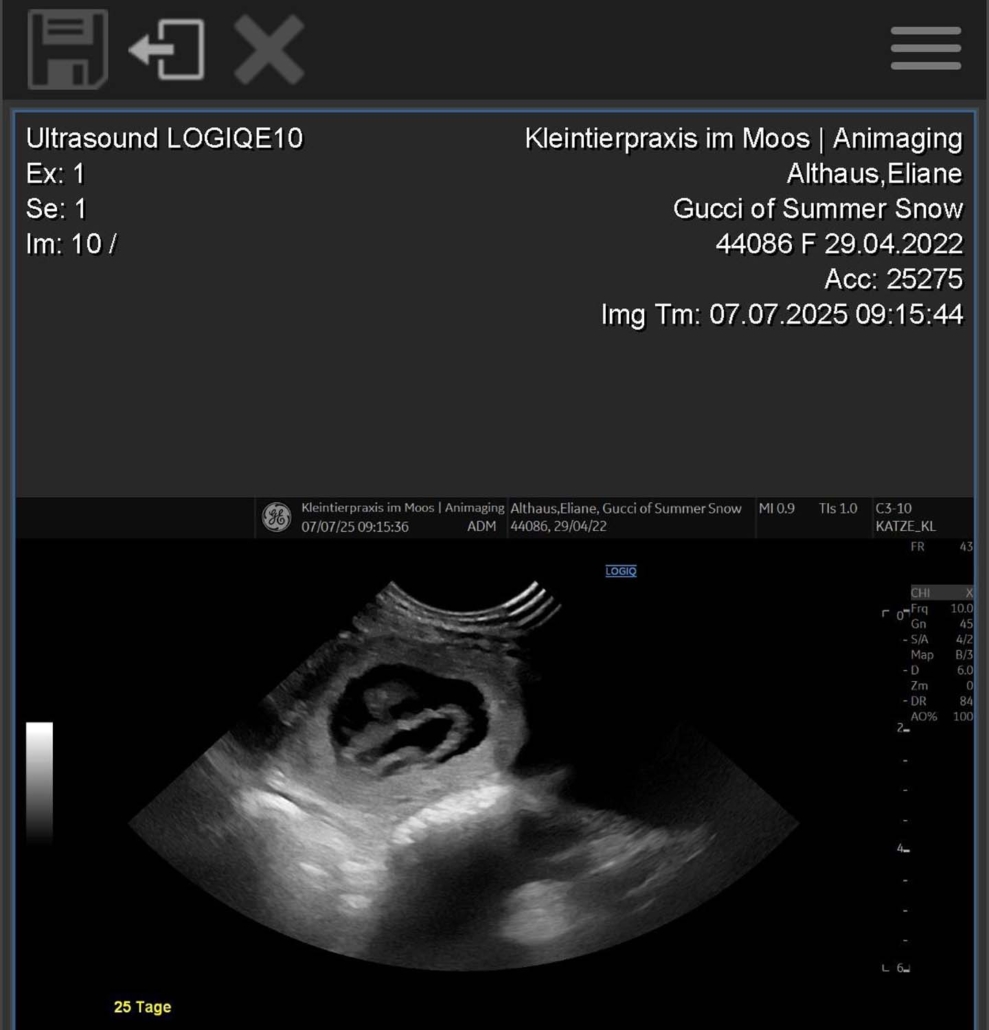
Task: Click the Ultrasound LOGIQE10 label
Action: coord(164,138)
